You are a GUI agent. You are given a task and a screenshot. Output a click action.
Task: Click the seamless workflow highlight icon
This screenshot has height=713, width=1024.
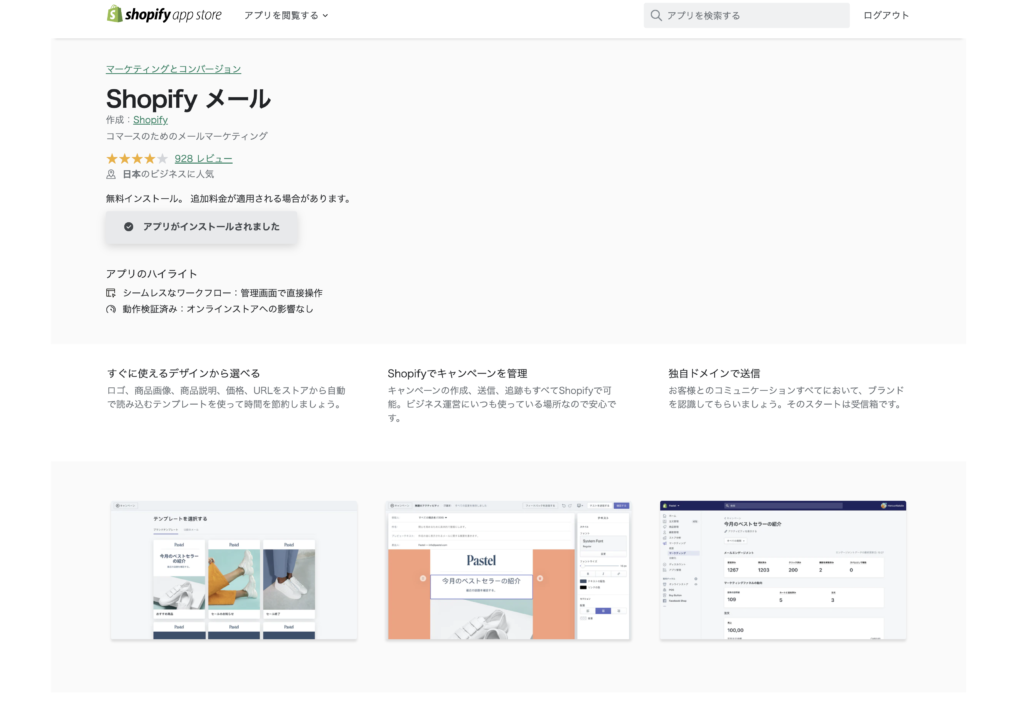pyautogui.click(x=111, y=293)
